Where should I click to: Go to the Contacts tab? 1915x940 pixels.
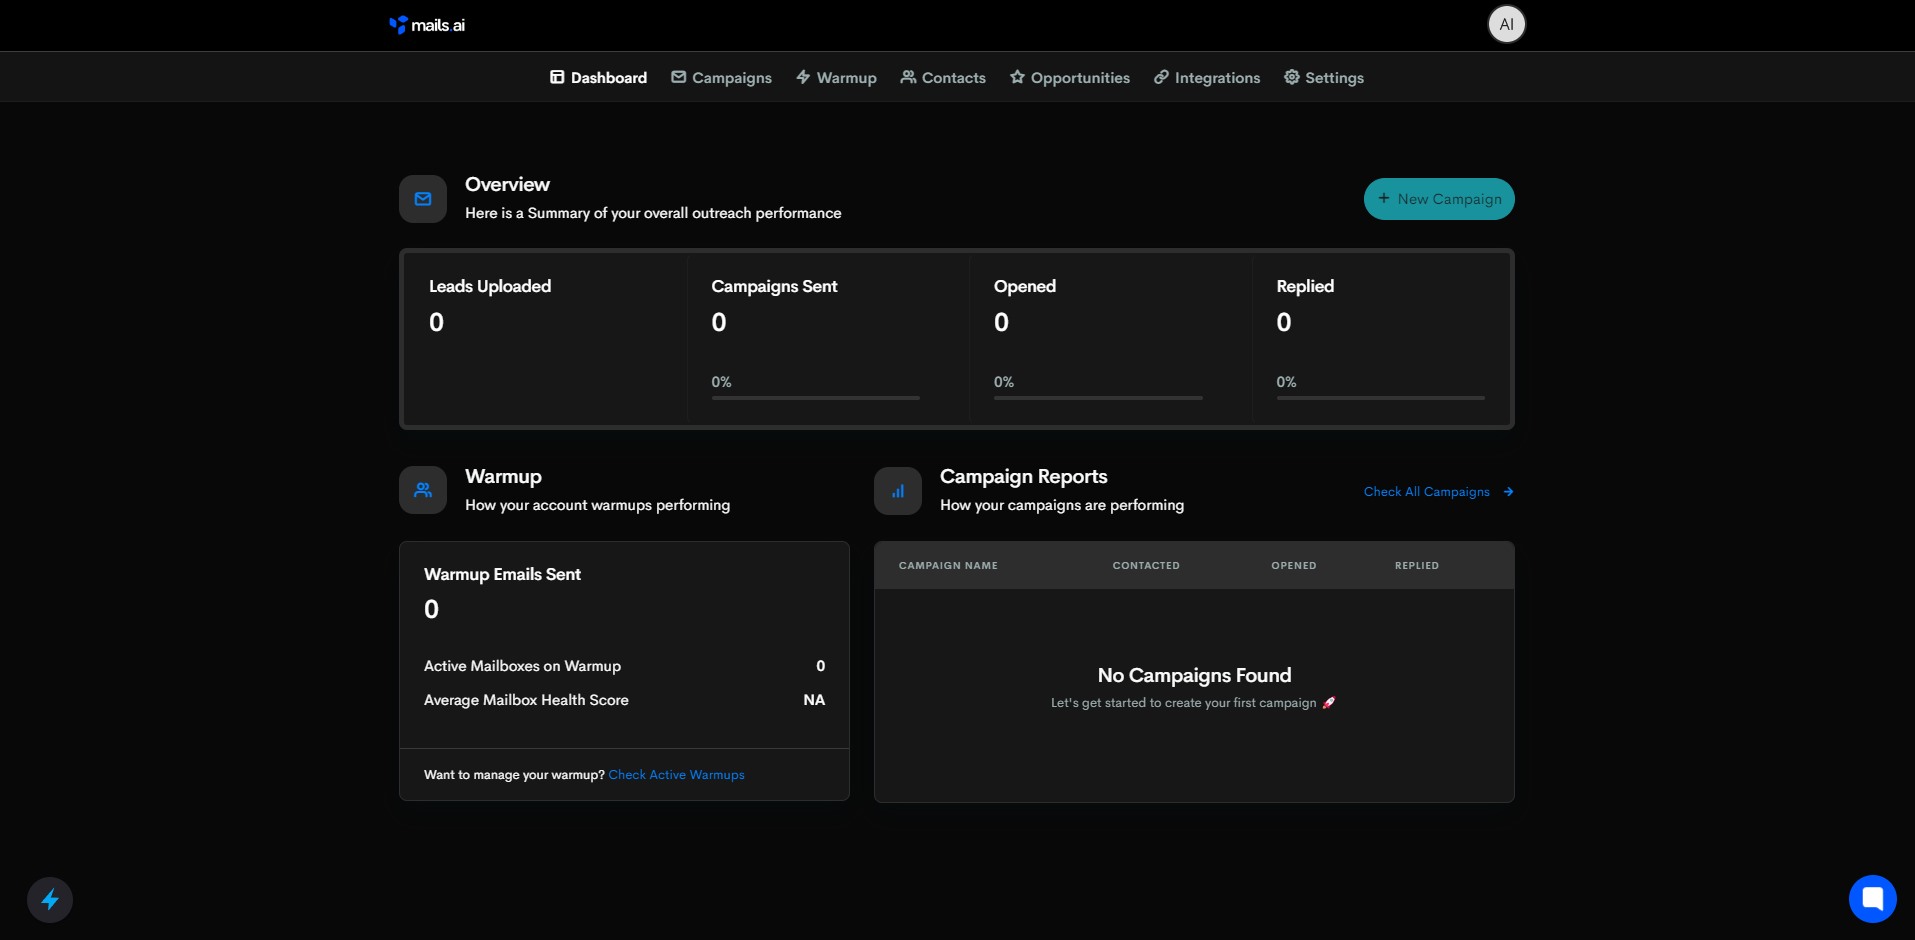943,78
